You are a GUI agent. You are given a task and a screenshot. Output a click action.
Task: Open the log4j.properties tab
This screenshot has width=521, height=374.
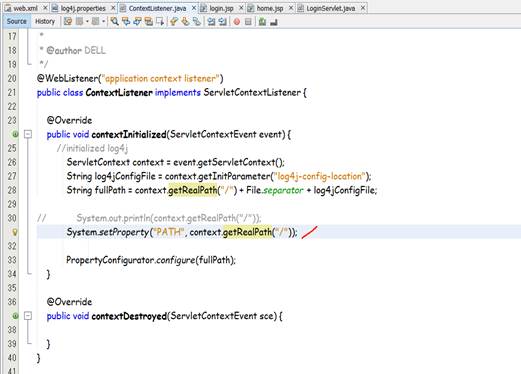pos(83,8)
